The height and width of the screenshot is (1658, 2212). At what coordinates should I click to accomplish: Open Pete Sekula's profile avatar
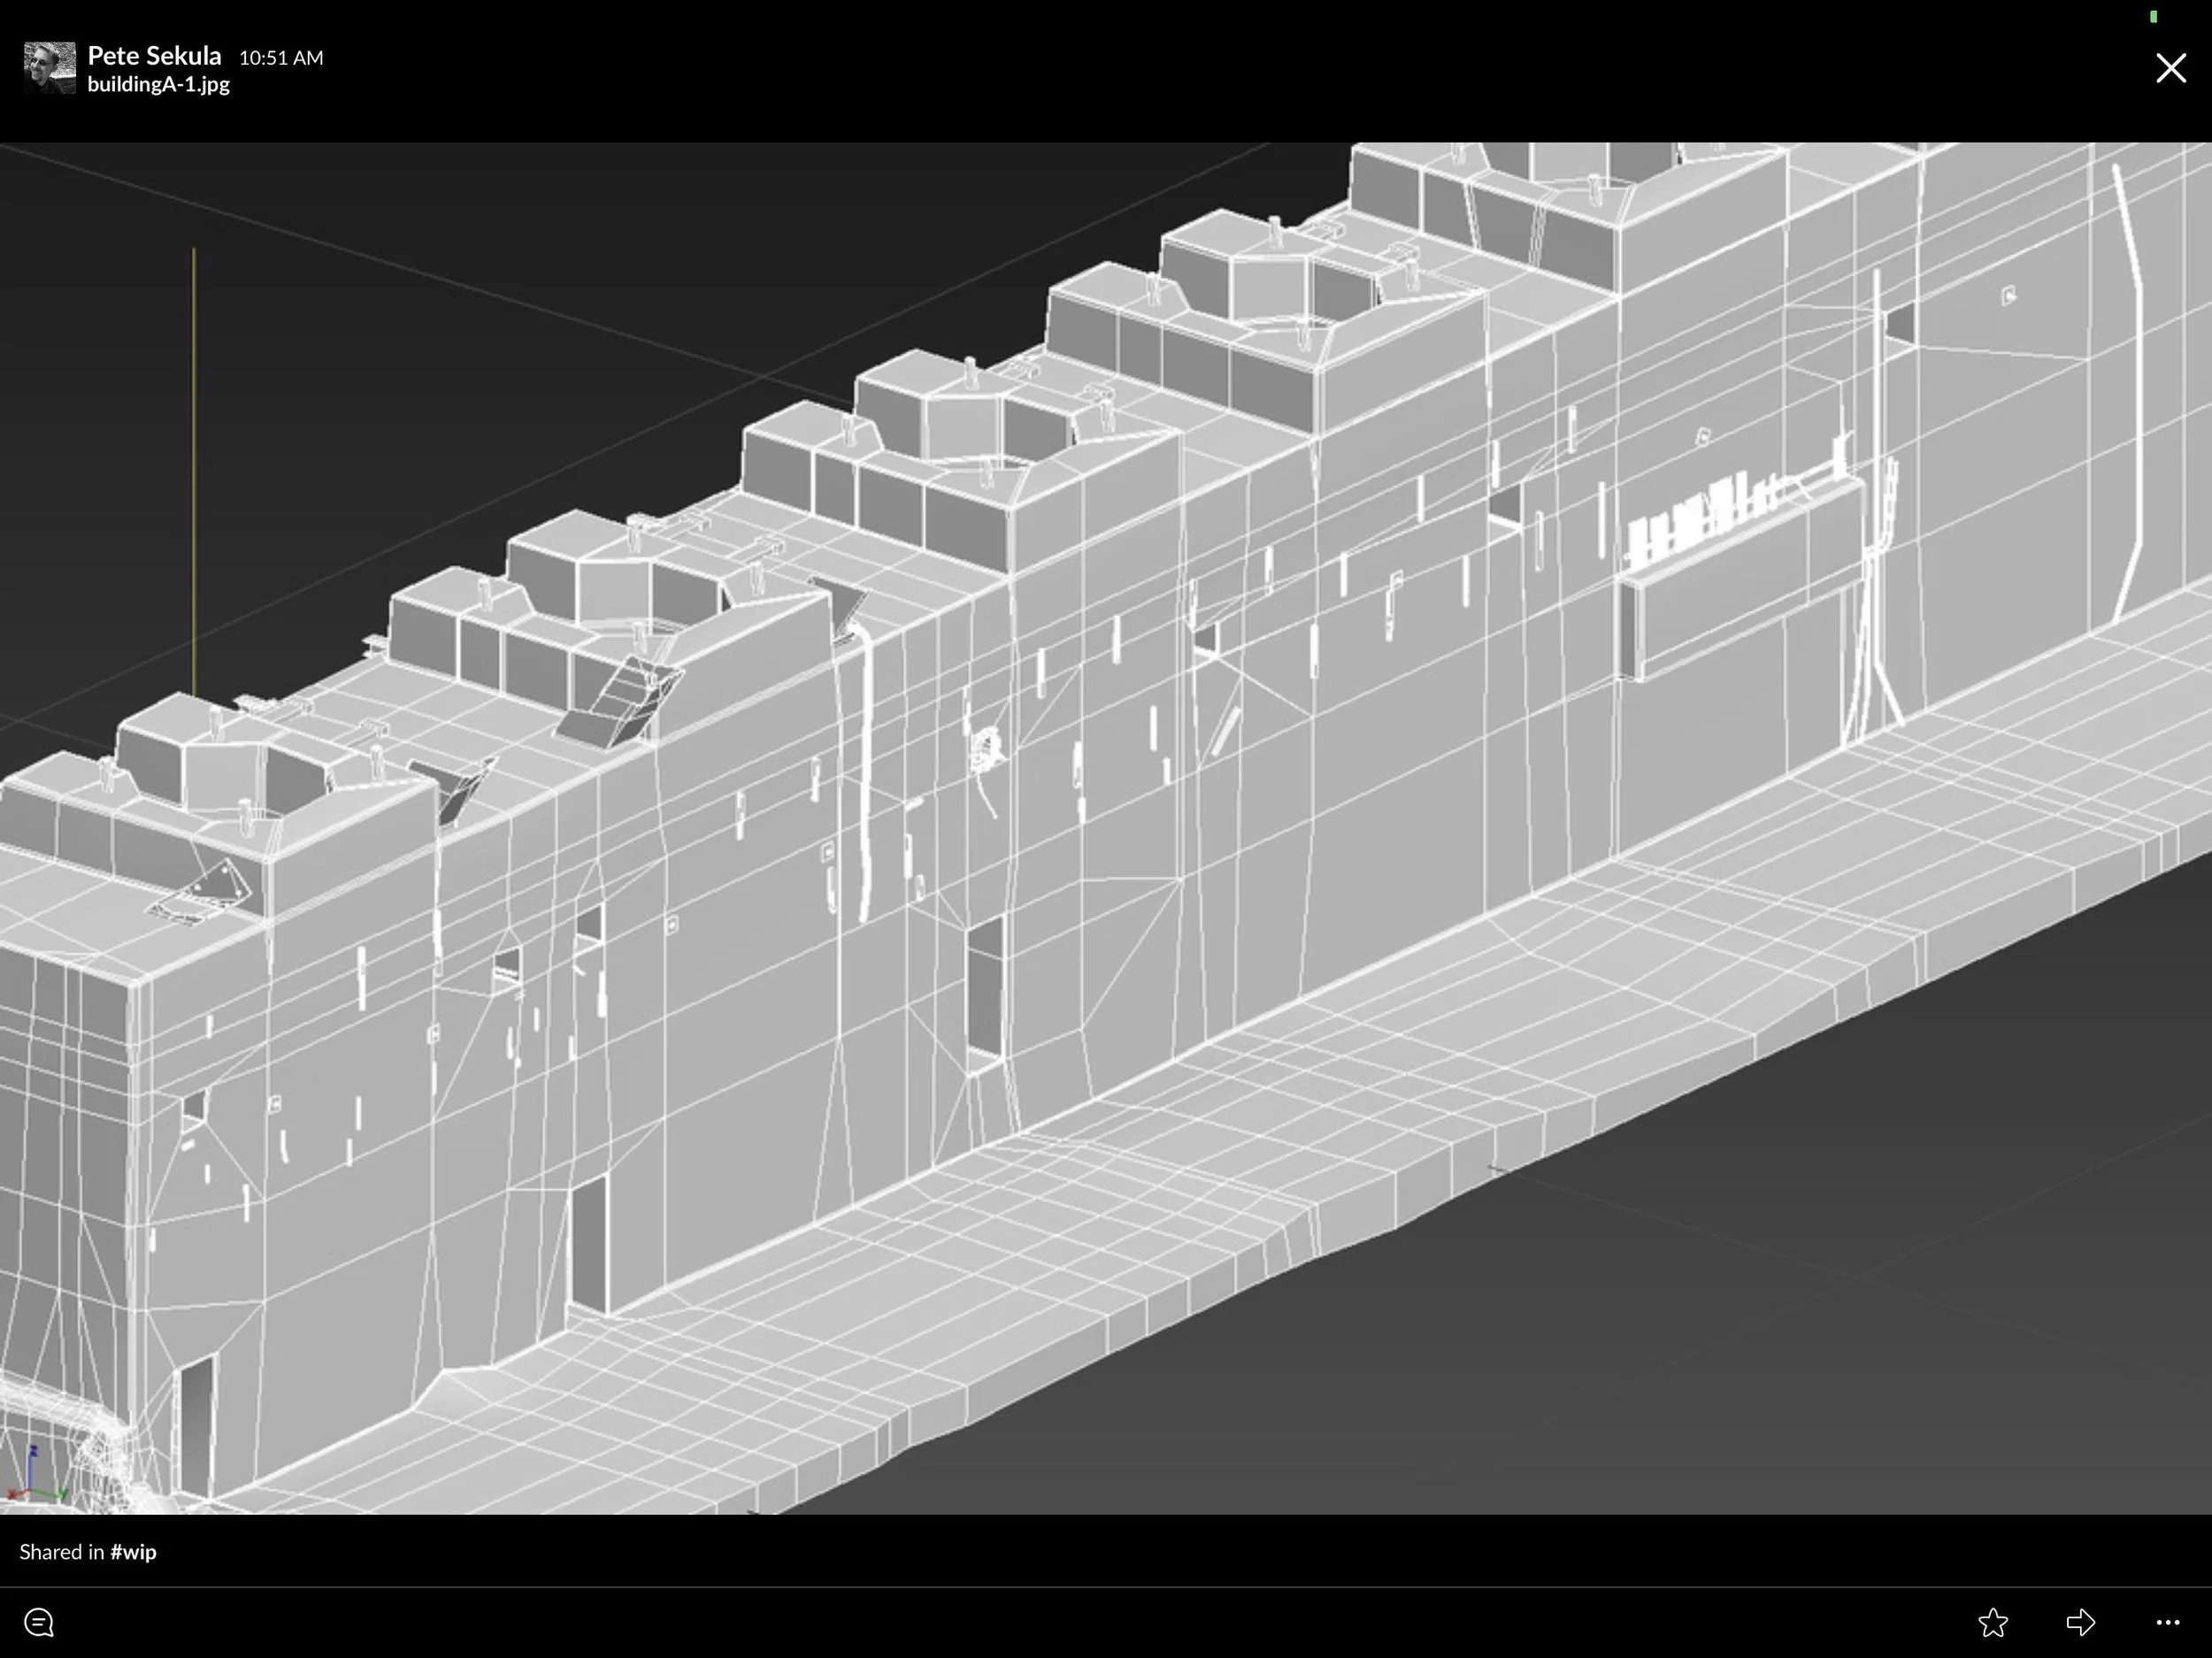(49, 68)
